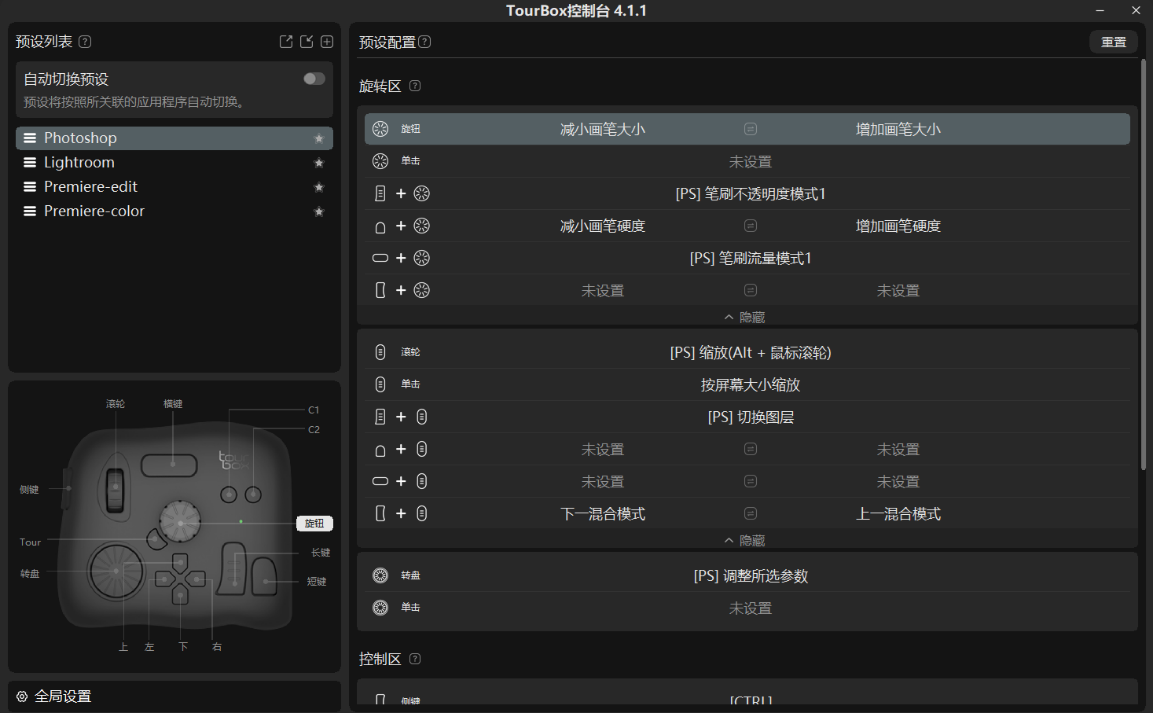Open the 预设列表 help question mark
This screenshot has height=713, width=1153.
[x=85, y=41]
